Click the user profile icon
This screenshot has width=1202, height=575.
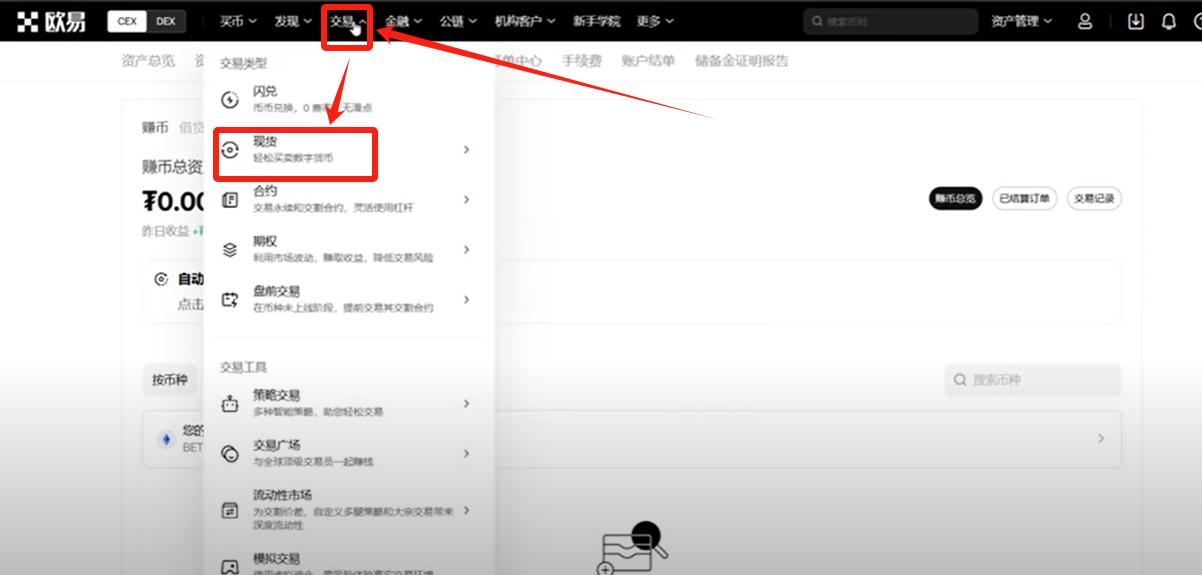[x=1085, y=21]
